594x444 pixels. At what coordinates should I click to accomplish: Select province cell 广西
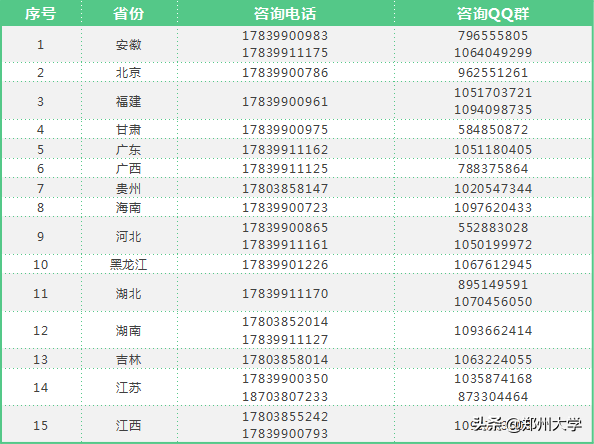coord(128,169)
